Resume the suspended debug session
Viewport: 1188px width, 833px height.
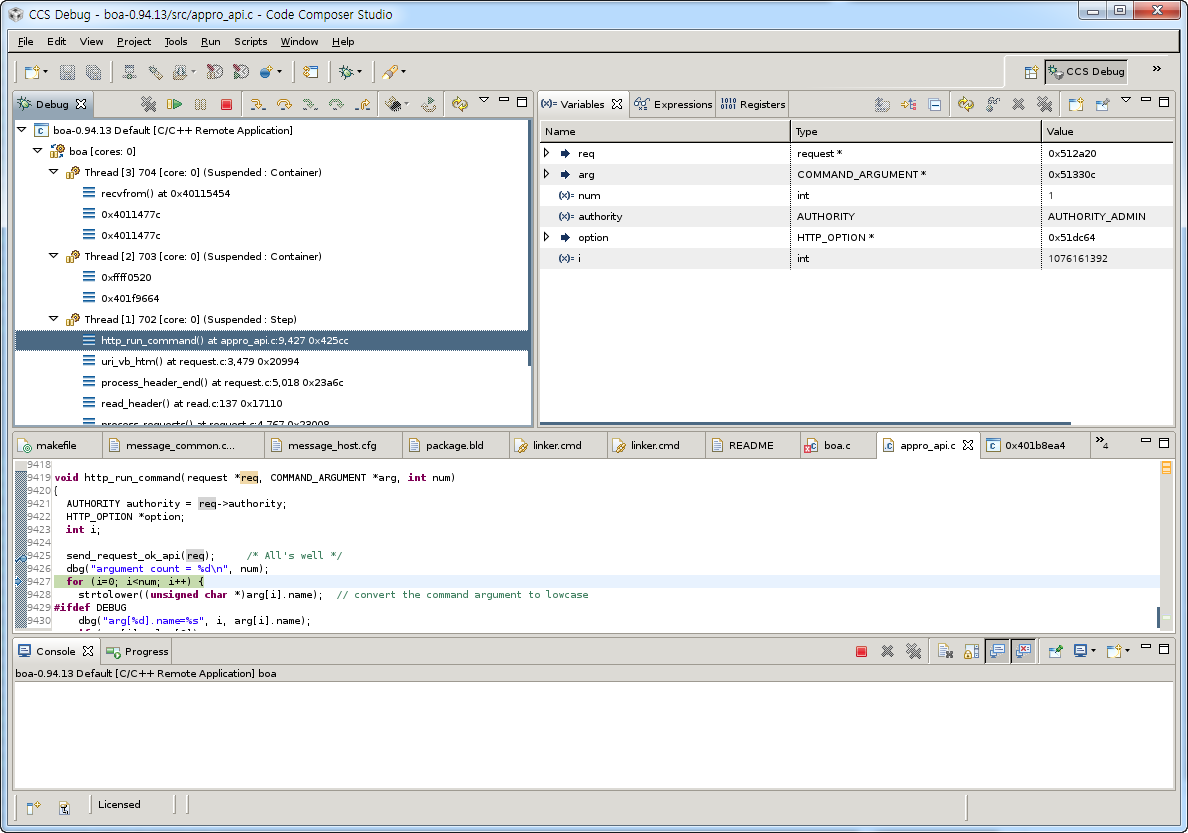[174, 104]
